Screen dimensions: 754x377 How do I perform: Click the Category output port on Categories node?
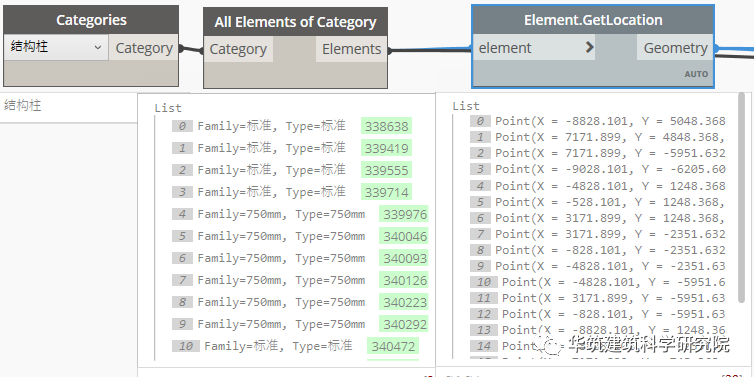(143, 48)
